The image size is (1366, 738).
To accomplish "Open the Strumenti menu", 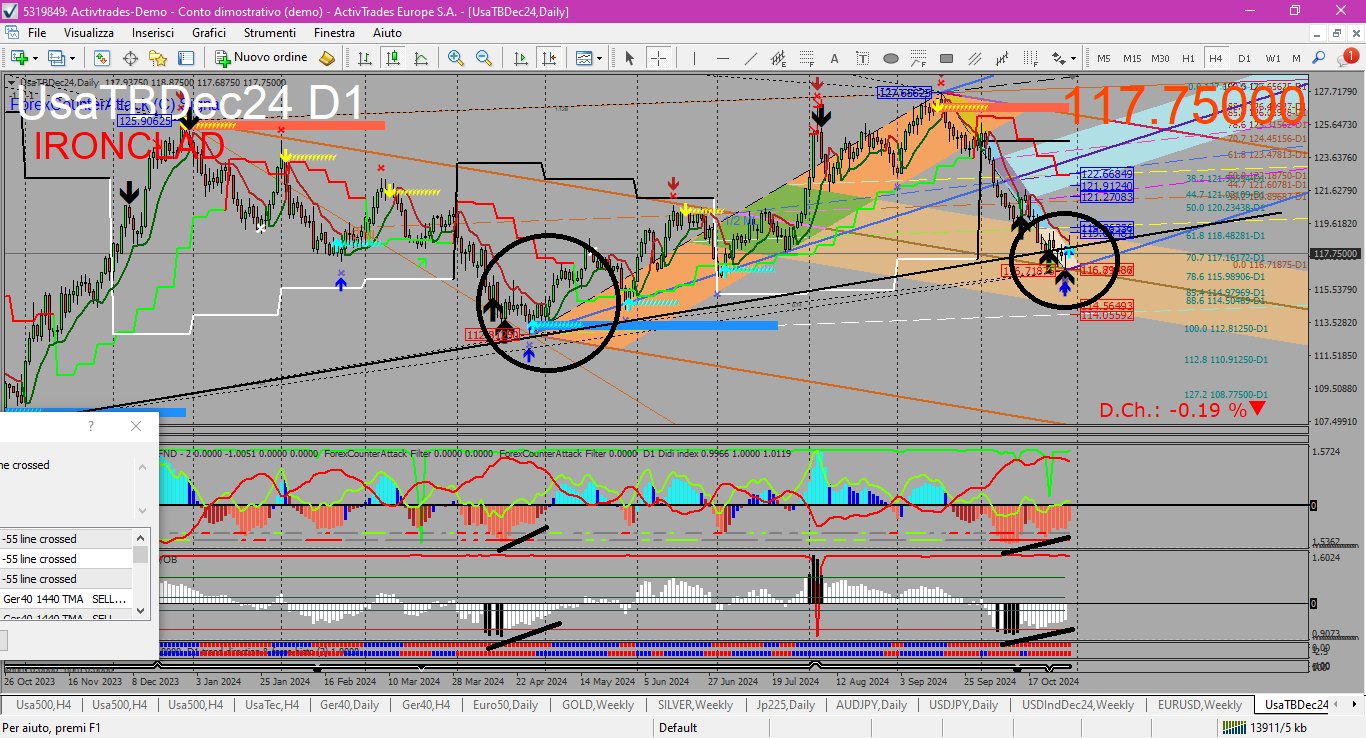I will pos(269,33).
